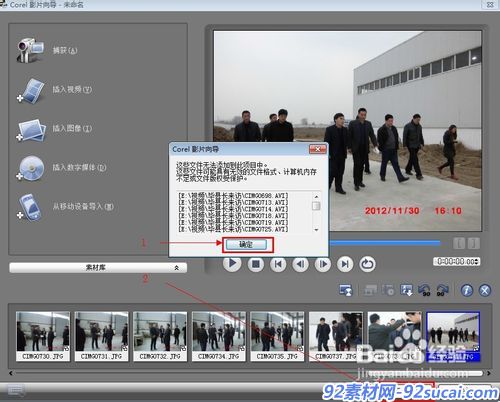Rotate image right 90 degrees
This screenshot has width=500, height=402.
click(x=442, y=290)
